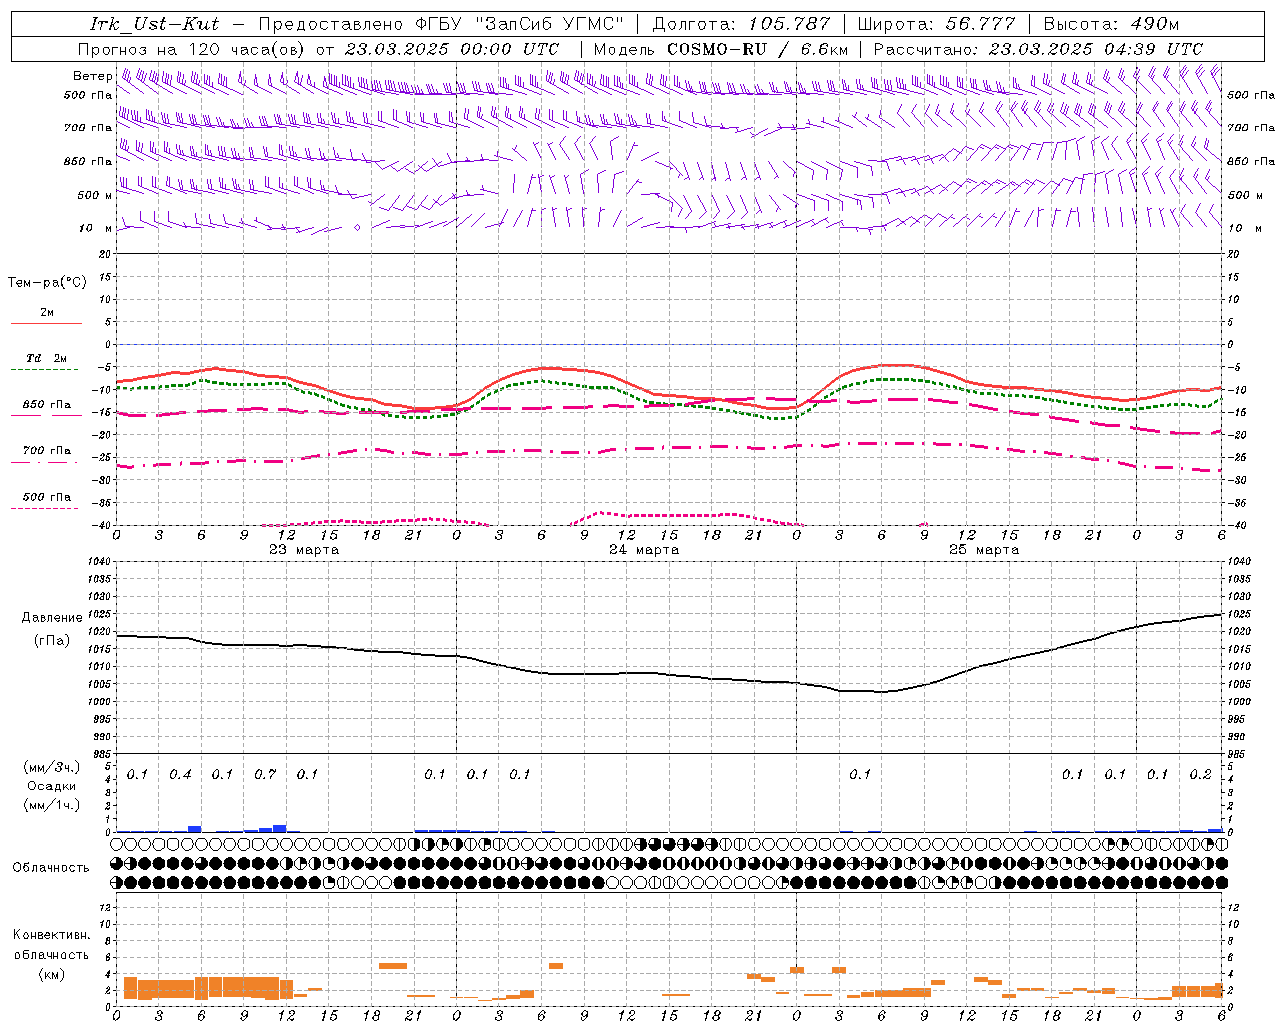
Task: Click the (км) unit label under convective cloudiness
Action: pyautogui.click(x=51, y=973)
